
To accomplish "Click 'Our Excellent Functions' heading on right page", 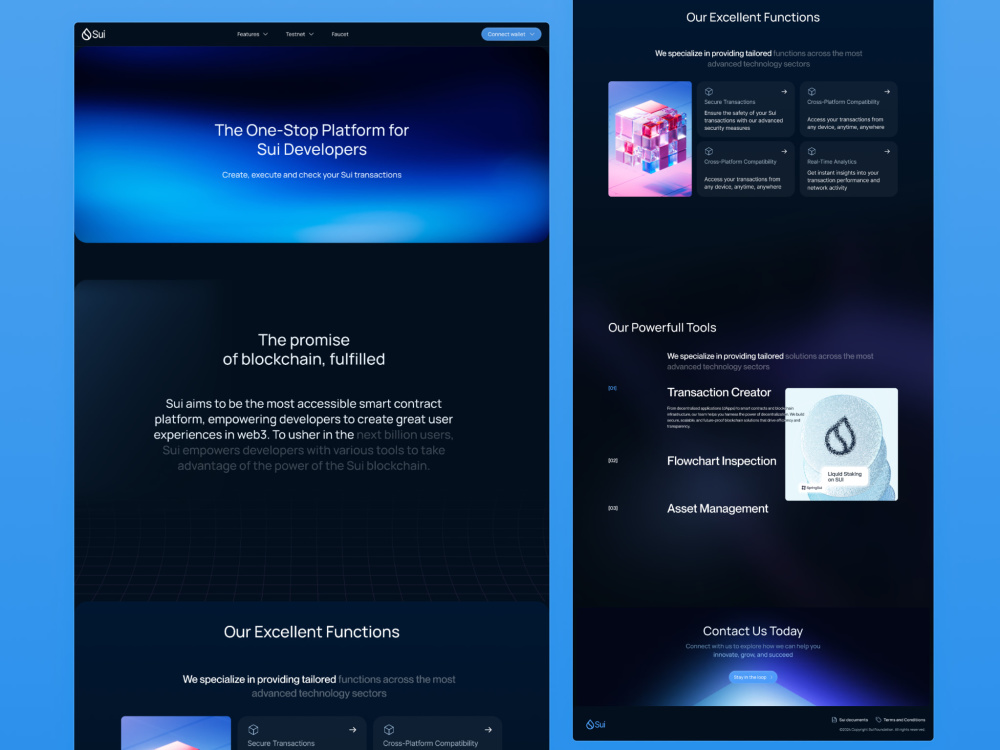I will (x=753, y=18).
